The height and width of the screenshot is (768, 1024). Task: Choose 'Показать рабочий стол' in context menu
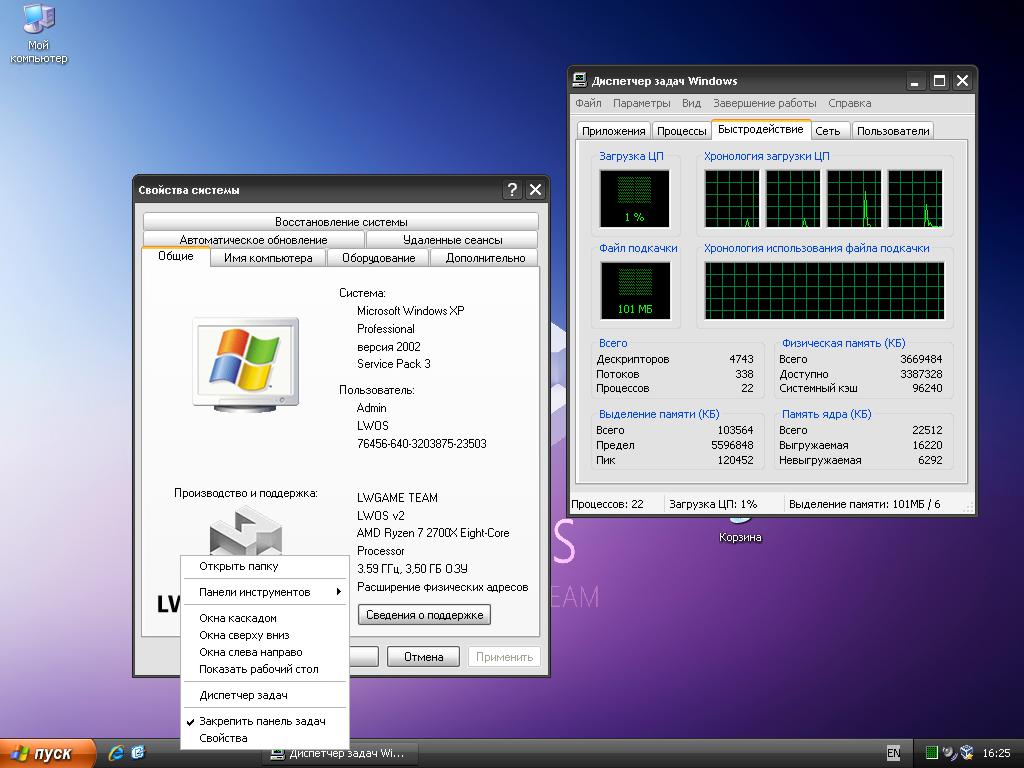pyautogui.click(x=258, y=669)
